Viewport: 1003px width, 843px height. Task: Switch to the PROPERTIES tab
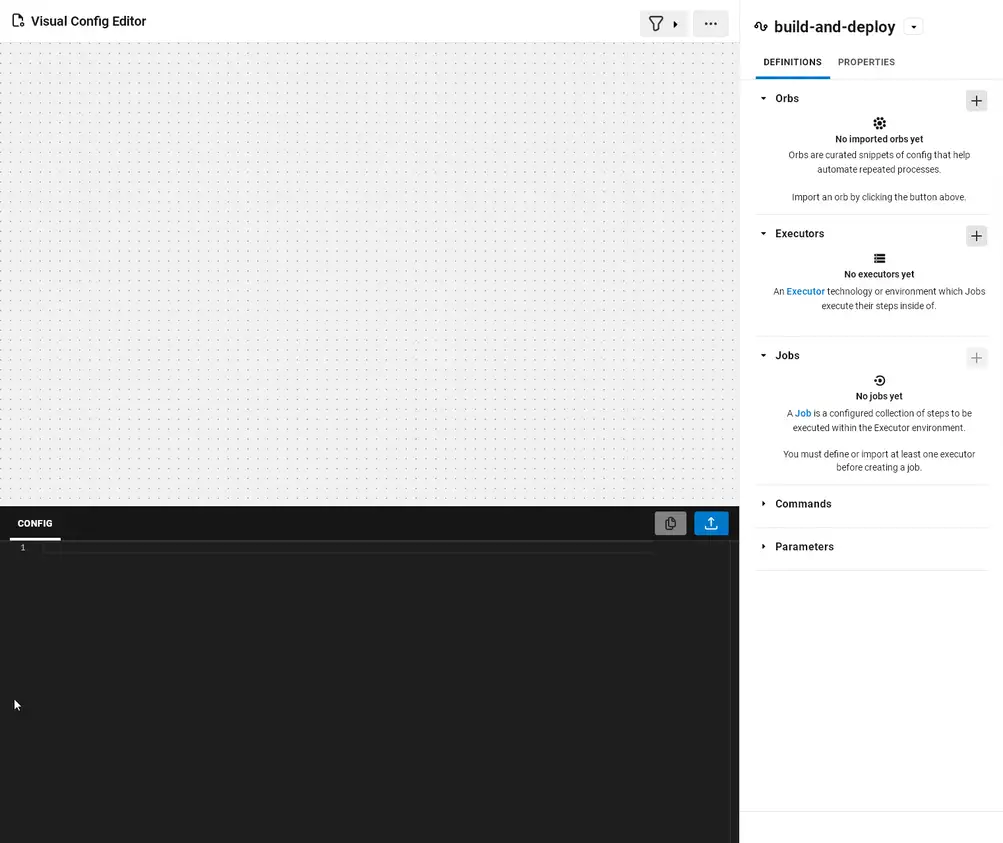[866, 62]
